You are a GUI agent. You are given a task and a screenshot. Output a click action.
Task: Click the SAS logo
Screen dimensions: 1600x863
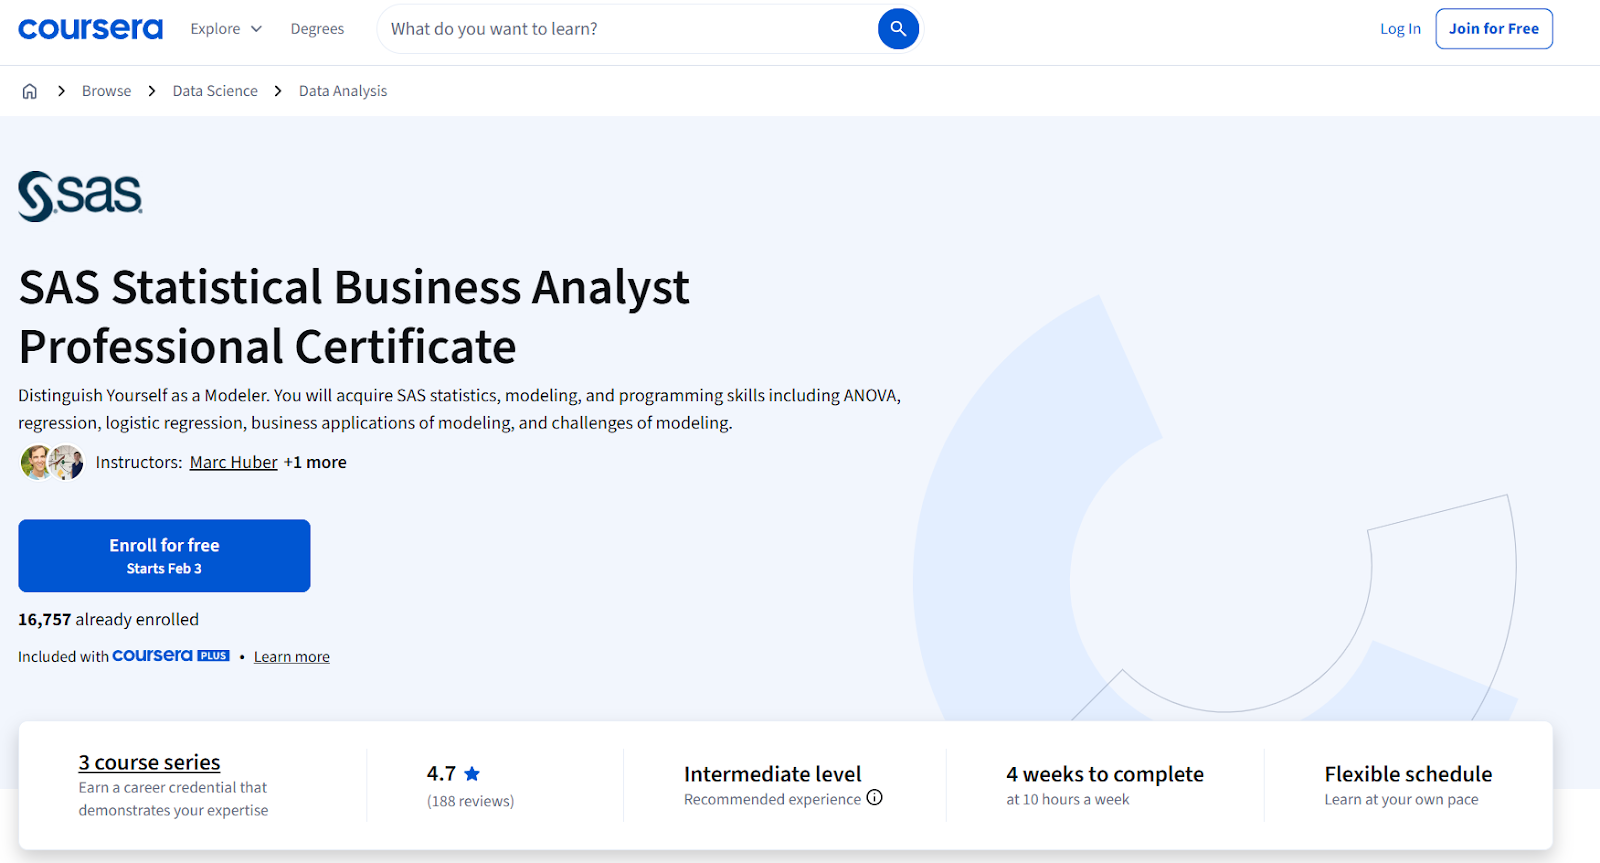[x=80, y=196]
